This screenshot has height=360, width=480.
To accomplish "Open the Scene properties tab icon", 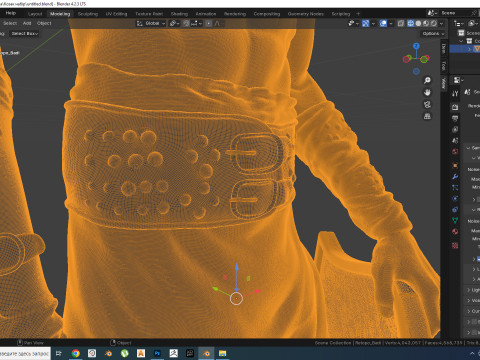I will [455, 140].
